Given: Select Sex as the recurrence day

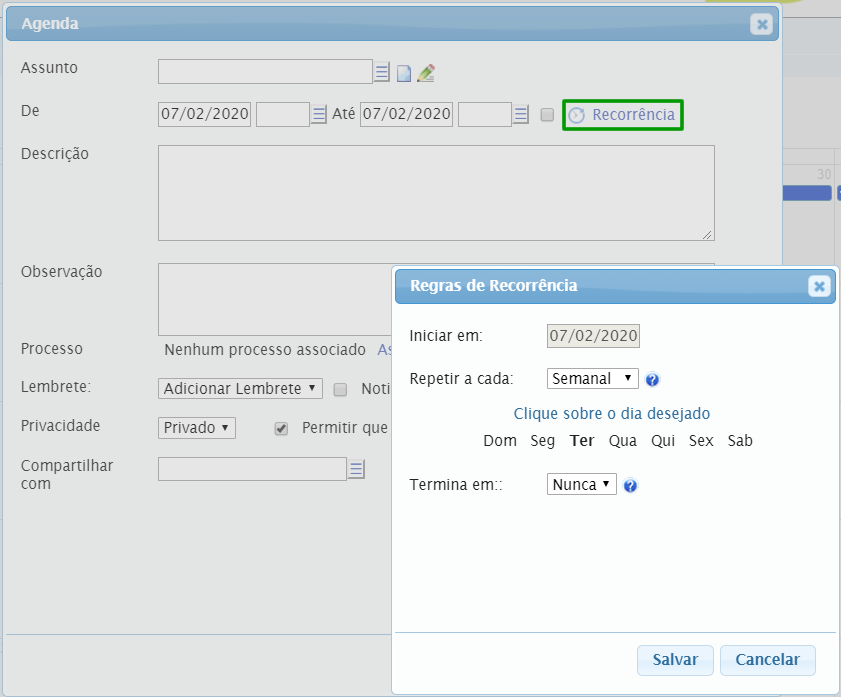Looking at the screenshot, I should [x=701, y=441].
